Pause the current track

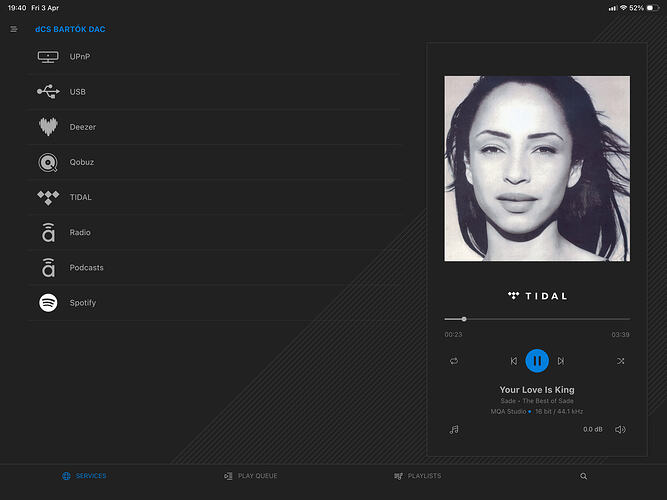[537, 361]
